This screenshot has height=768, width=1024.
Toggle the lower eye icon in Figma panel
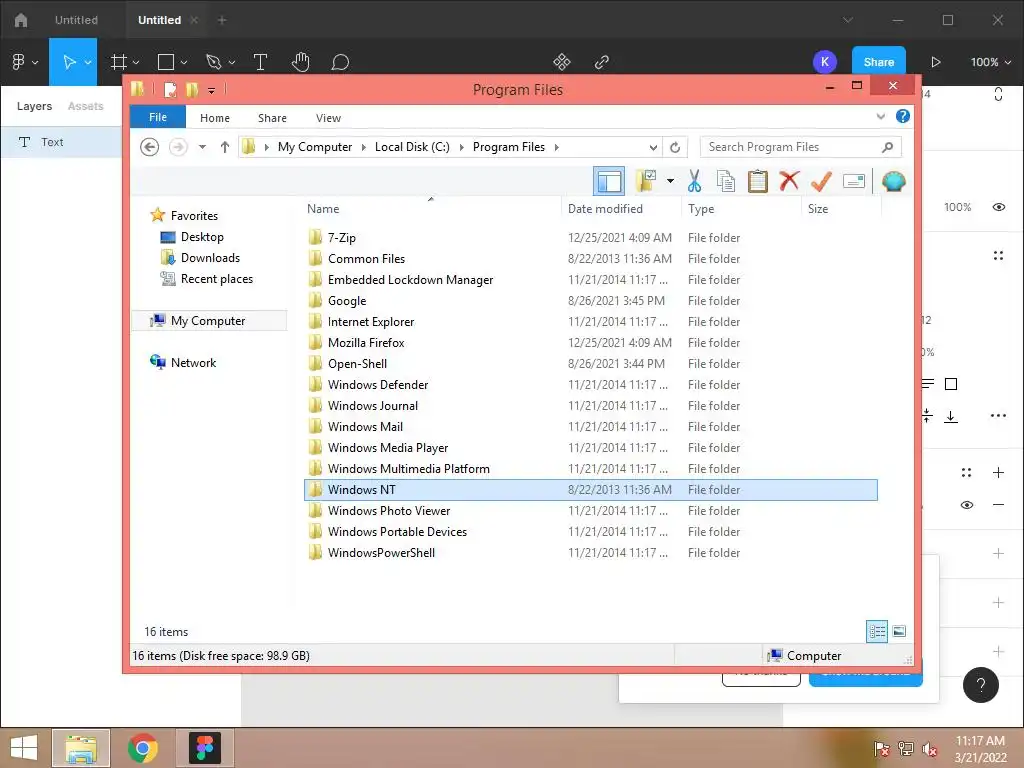967,505
